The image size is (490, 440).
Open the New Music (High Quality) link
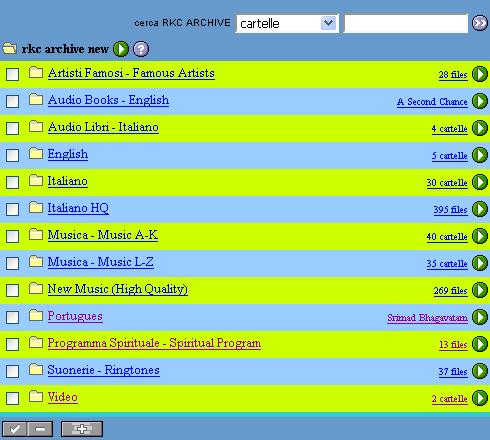tap(118, 289)
